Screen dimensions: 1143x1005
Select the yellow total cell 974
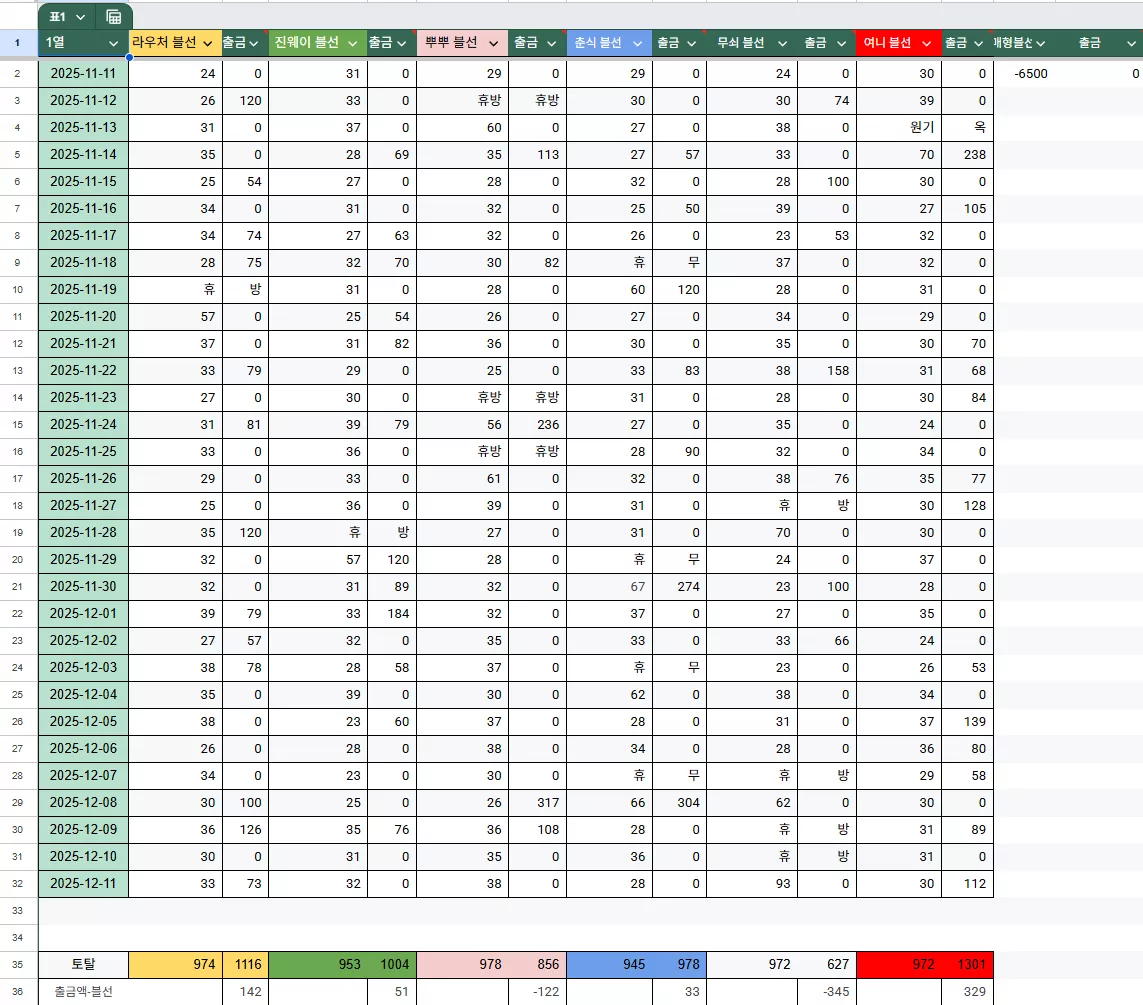click(176, 964)
